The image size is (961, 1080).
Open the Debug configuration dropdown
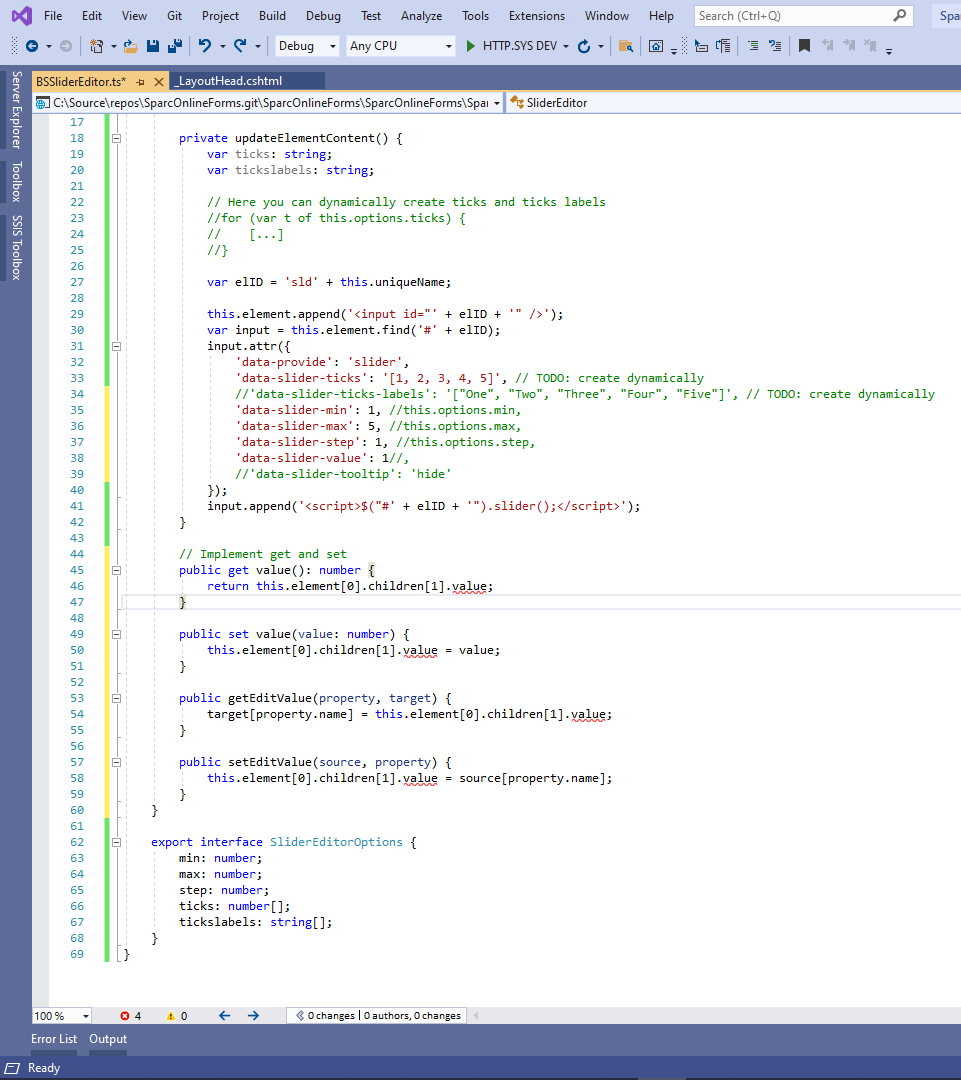(307, 46)
